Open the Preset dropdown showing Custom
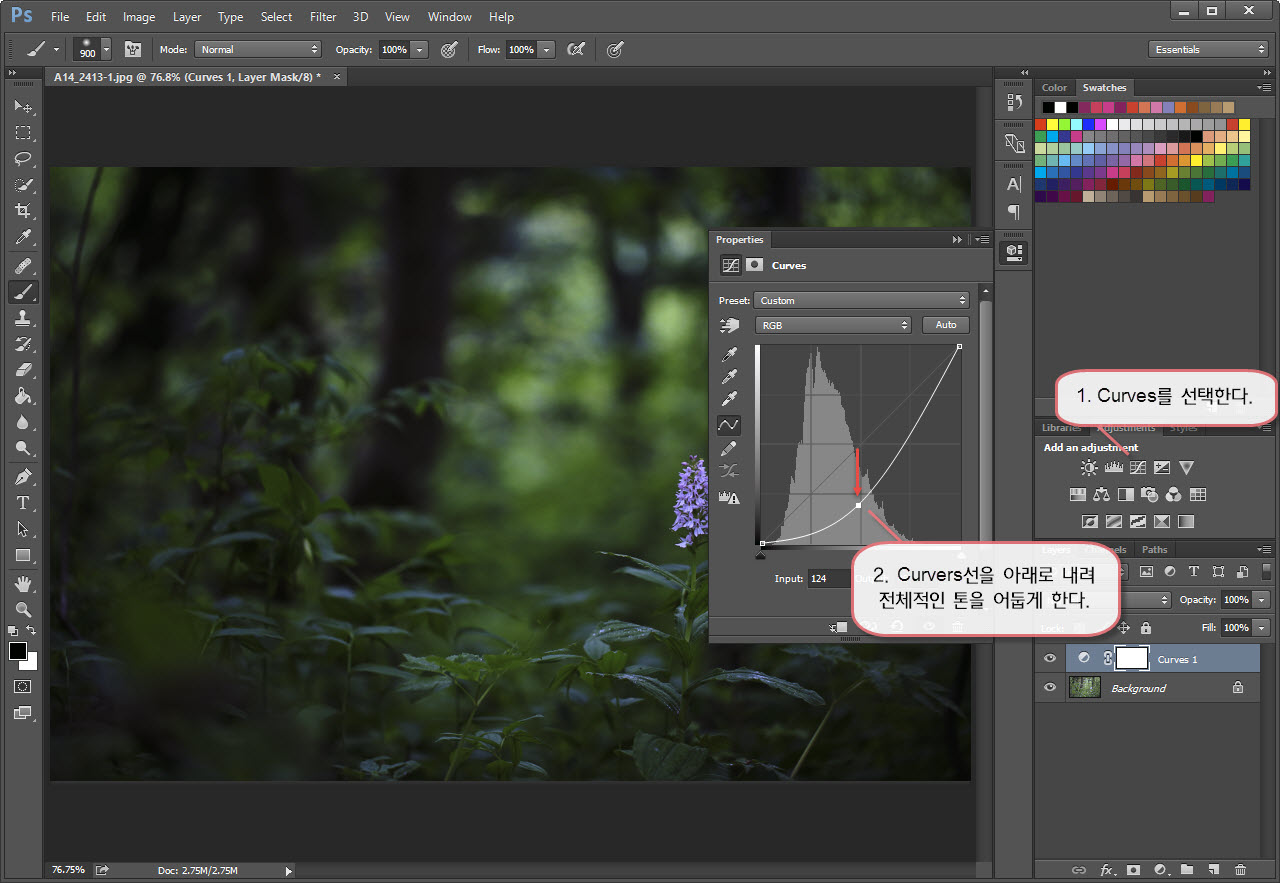 [862, 300]
